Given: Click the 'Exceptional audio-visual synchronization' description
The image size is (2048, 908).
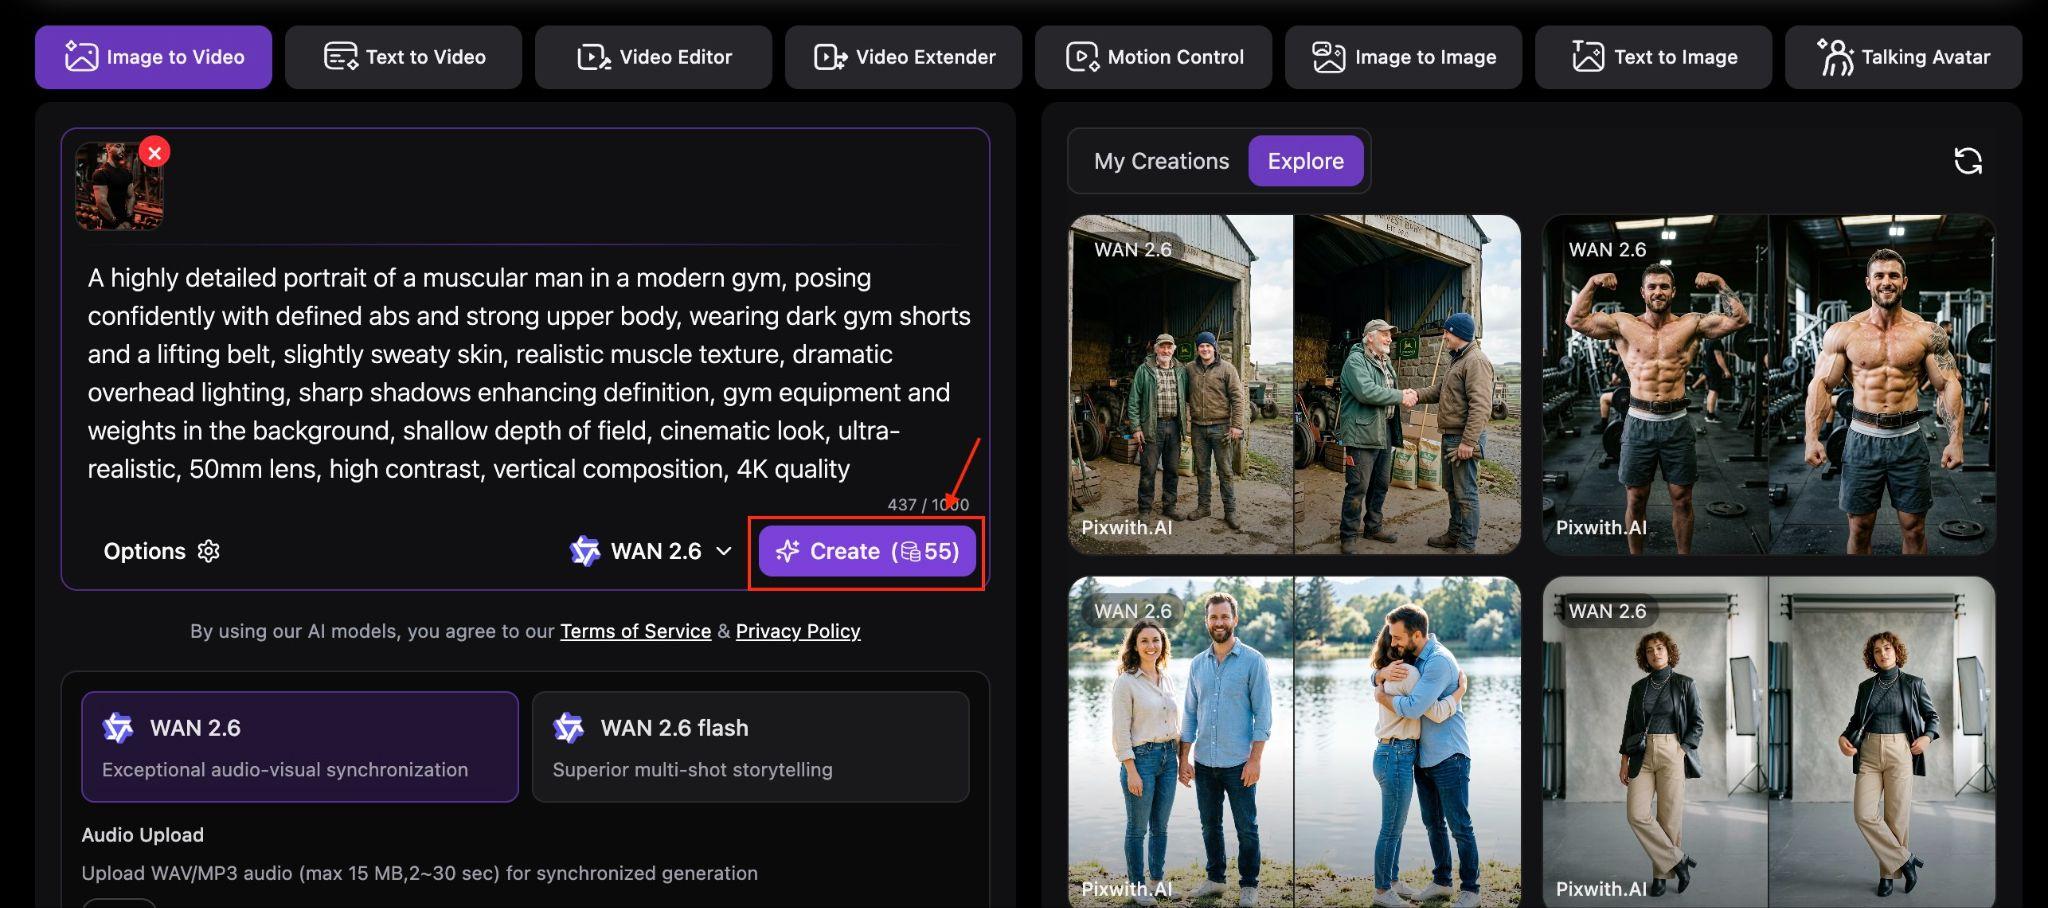Looking at the screenshot, I should coord(285,770).
